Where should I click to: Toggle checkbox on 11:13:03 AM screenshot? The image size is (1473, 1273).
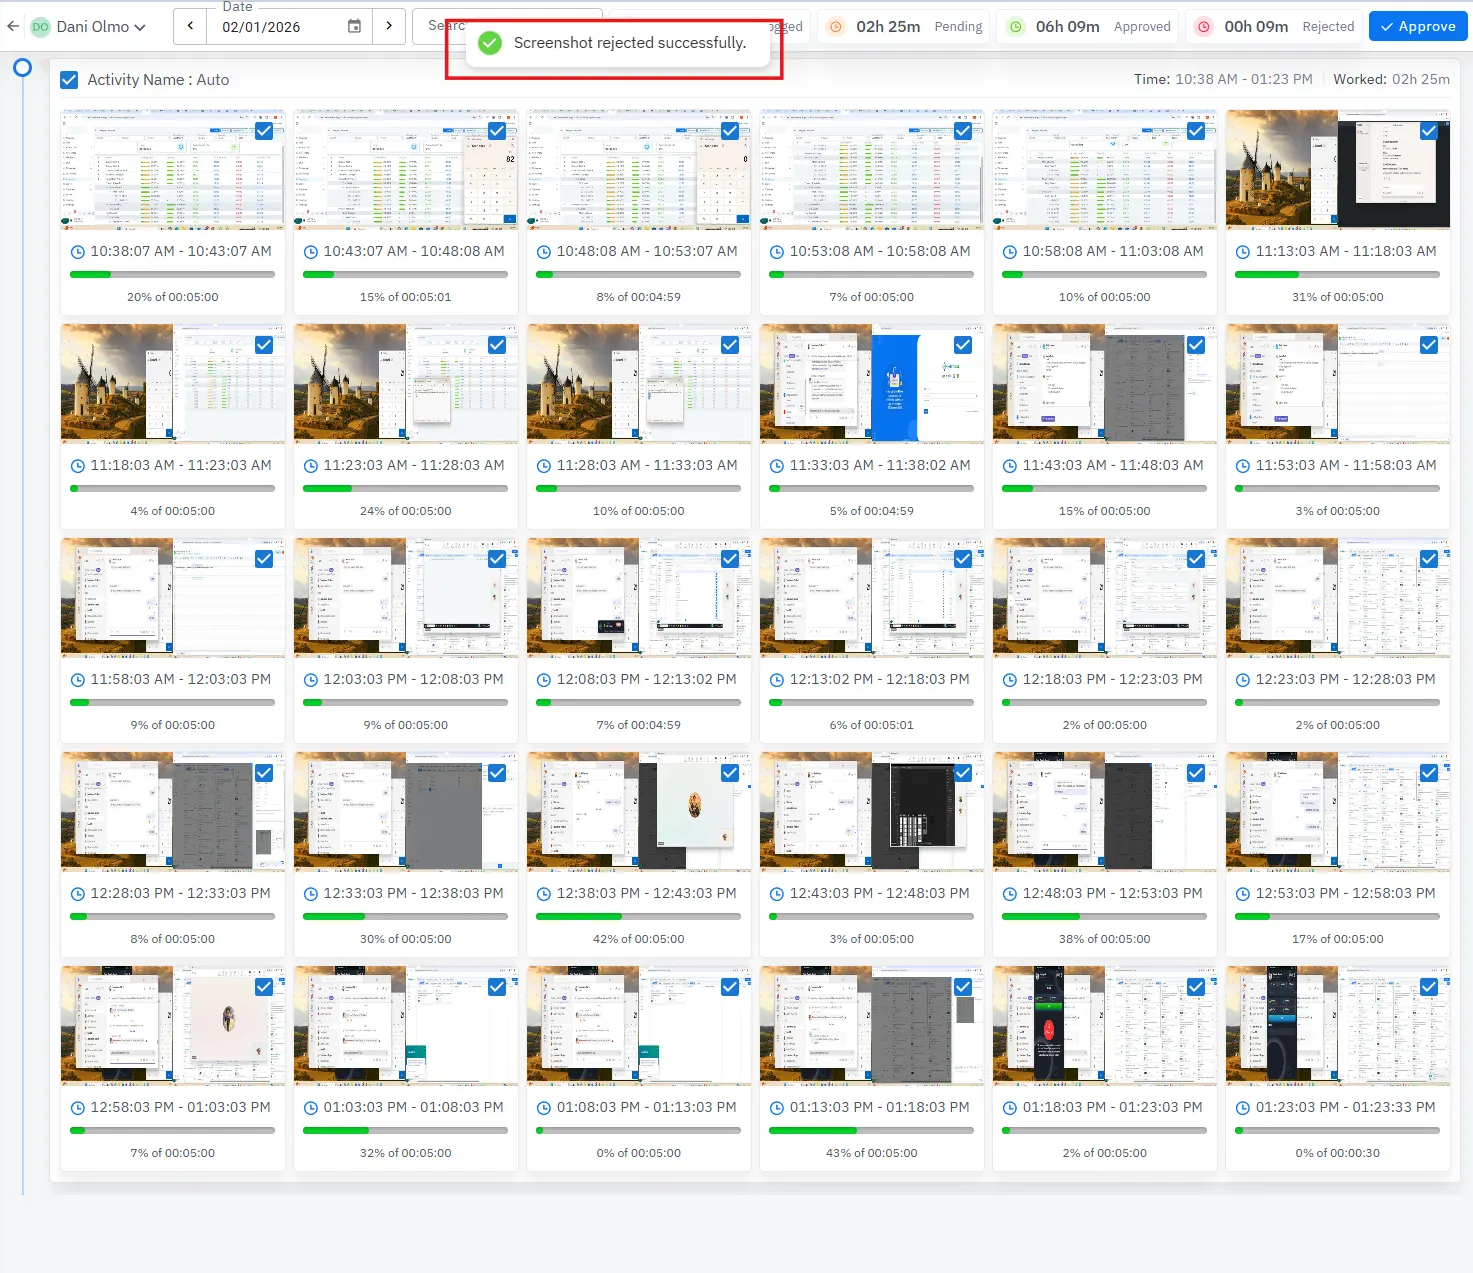(1429, 131)
